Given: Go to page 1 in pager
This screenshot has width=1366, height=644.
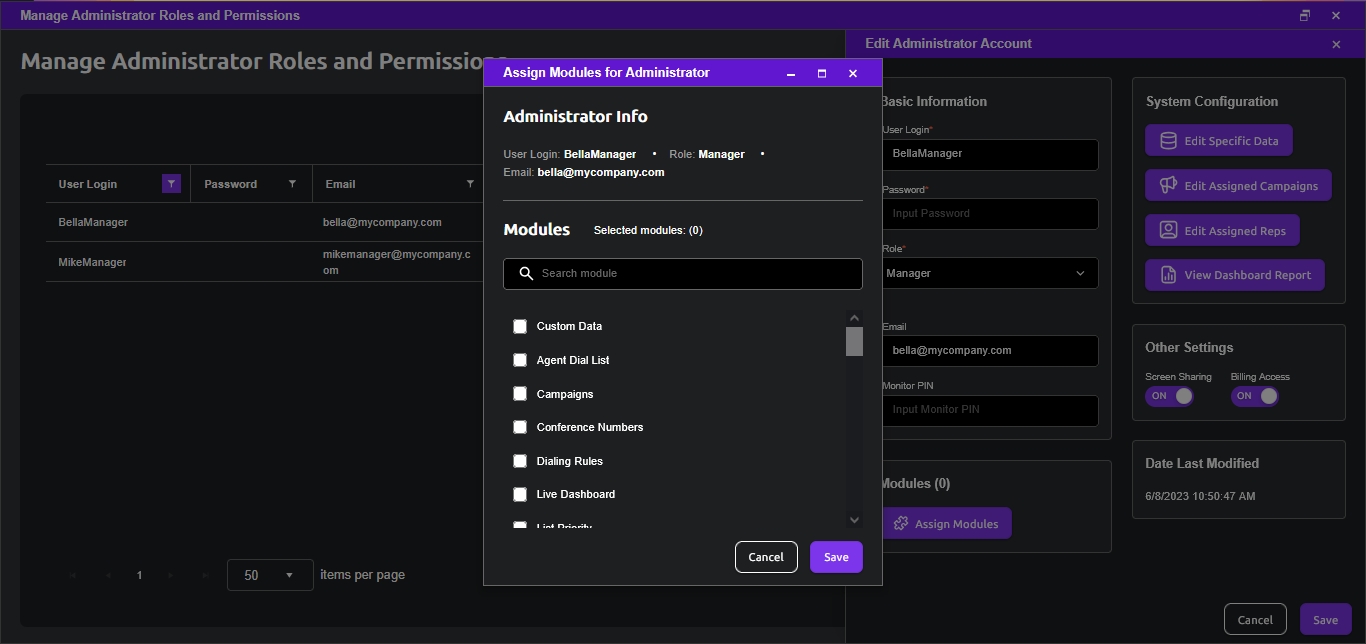Looking at the screenshot, I should click(x=139, y=575).
